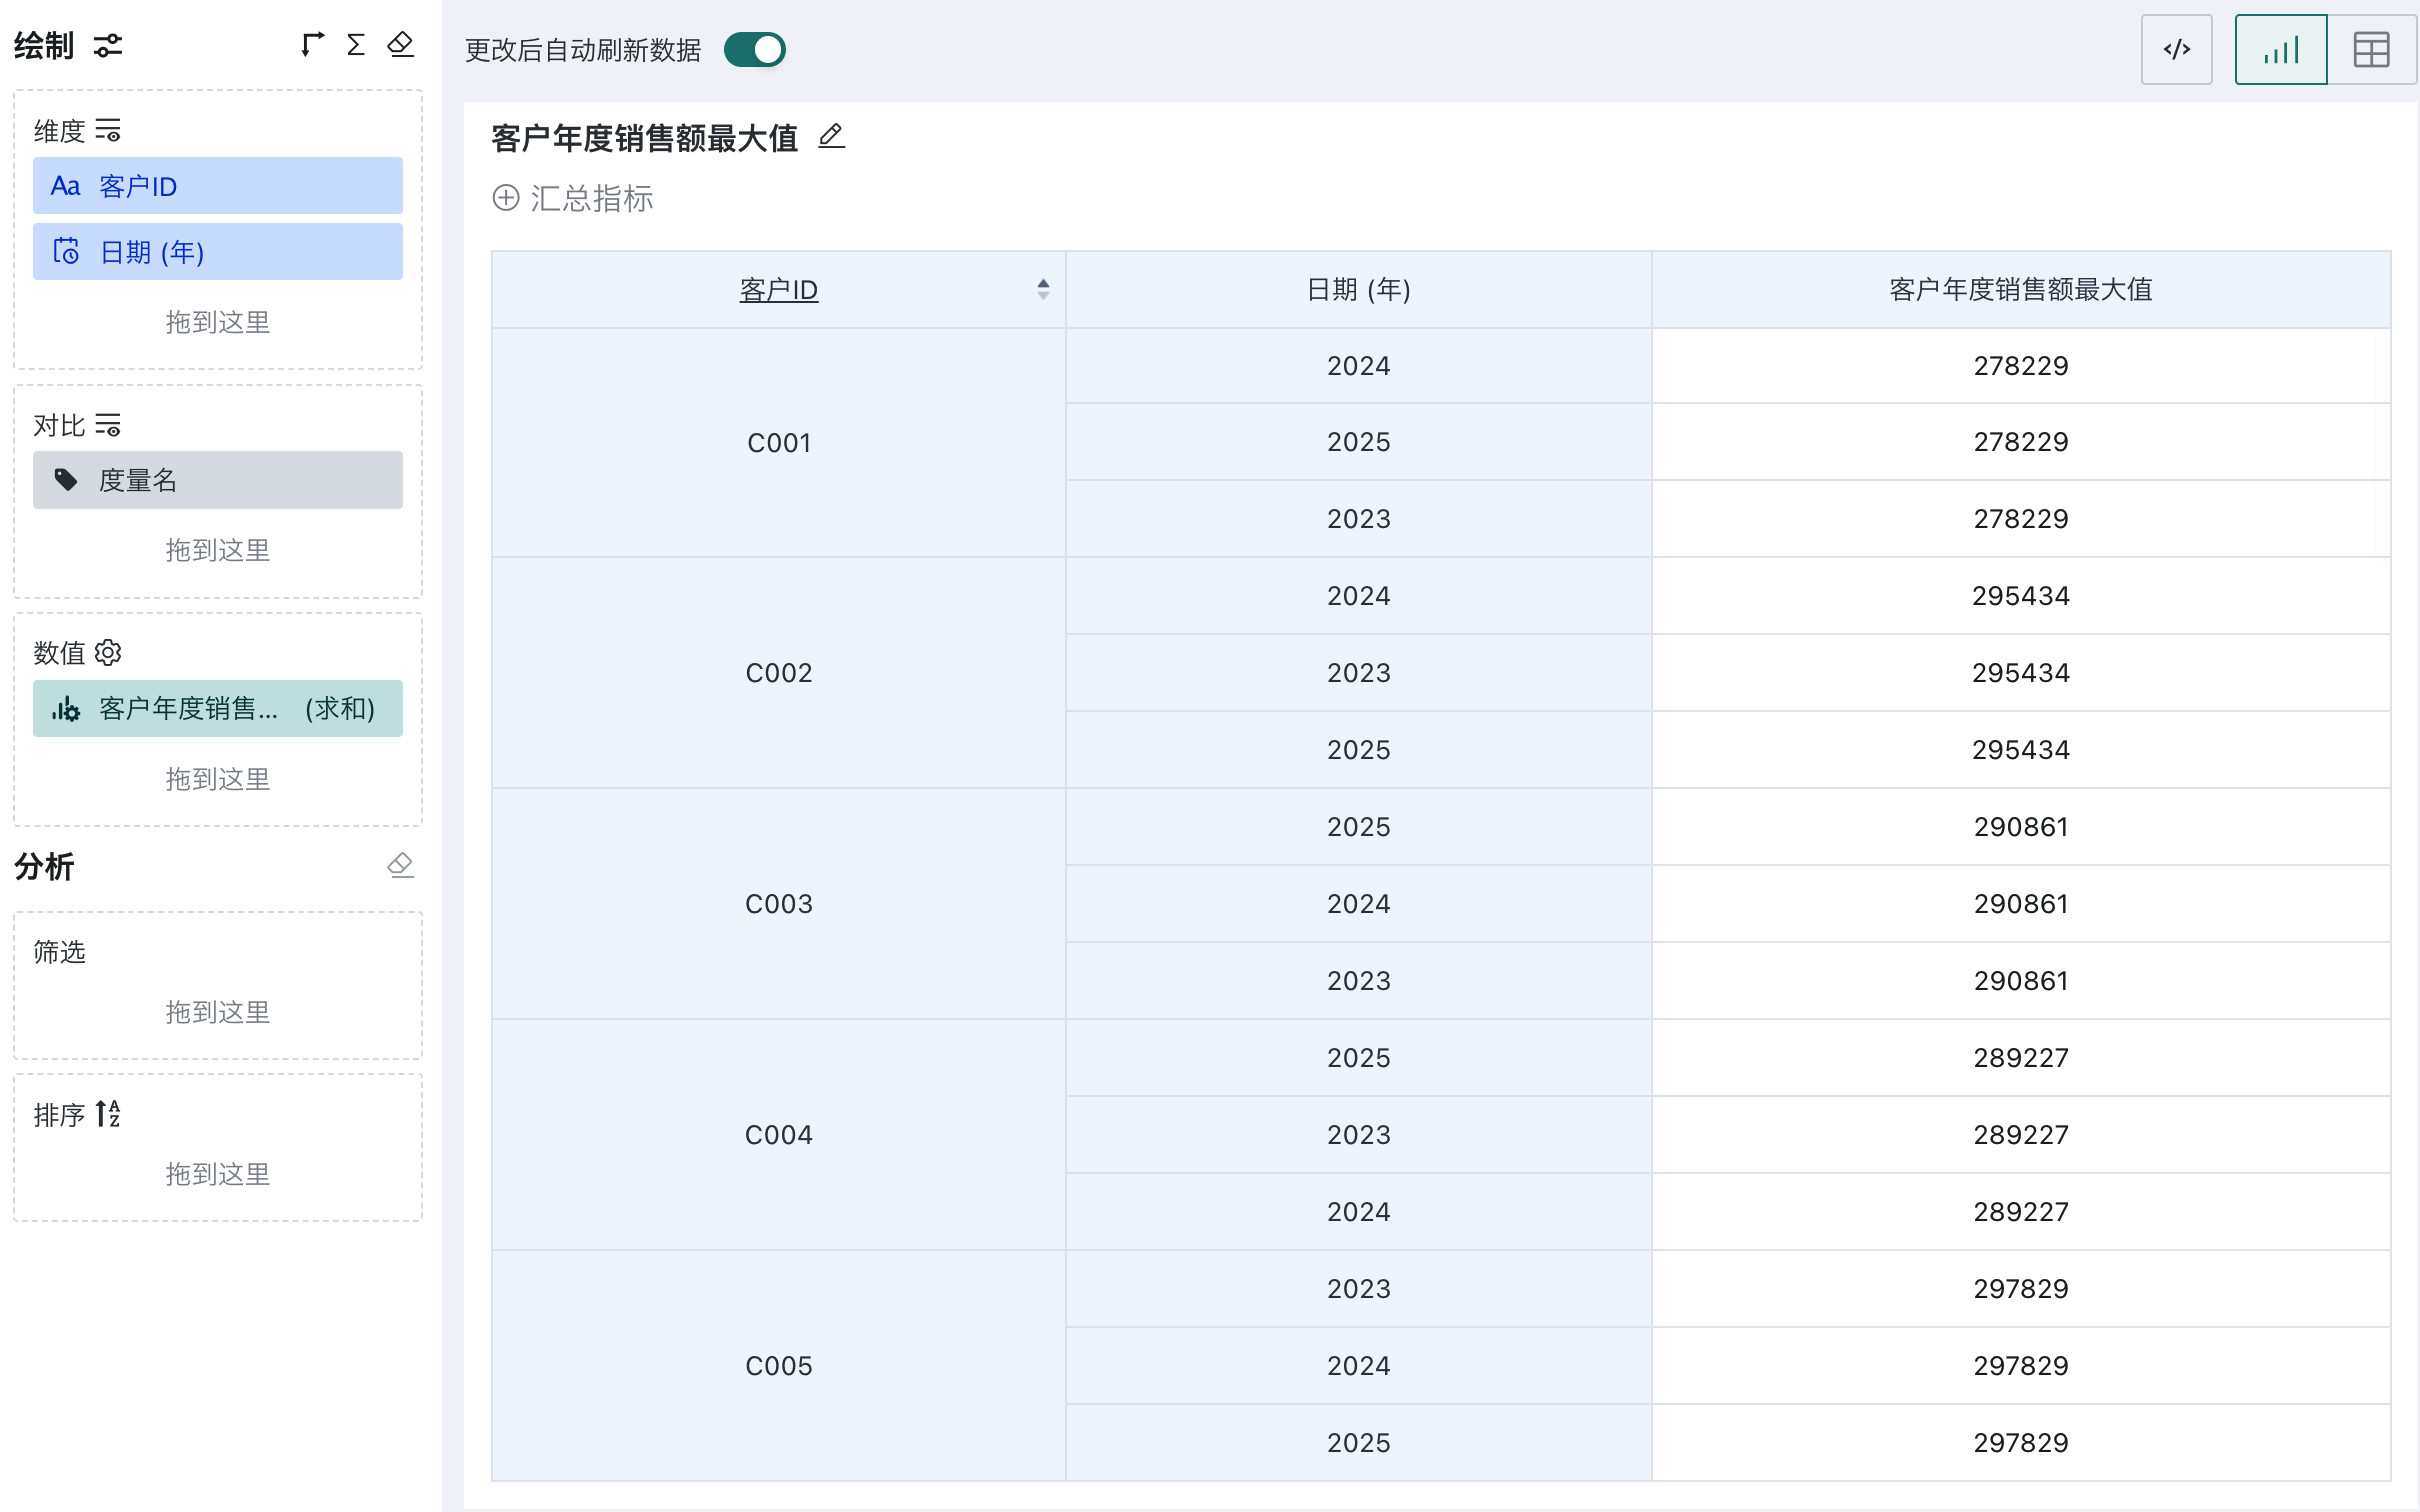Open 日期 (年) dimension pill
The width and height of the screenshot is (2420, 1512).
[218, 251]
